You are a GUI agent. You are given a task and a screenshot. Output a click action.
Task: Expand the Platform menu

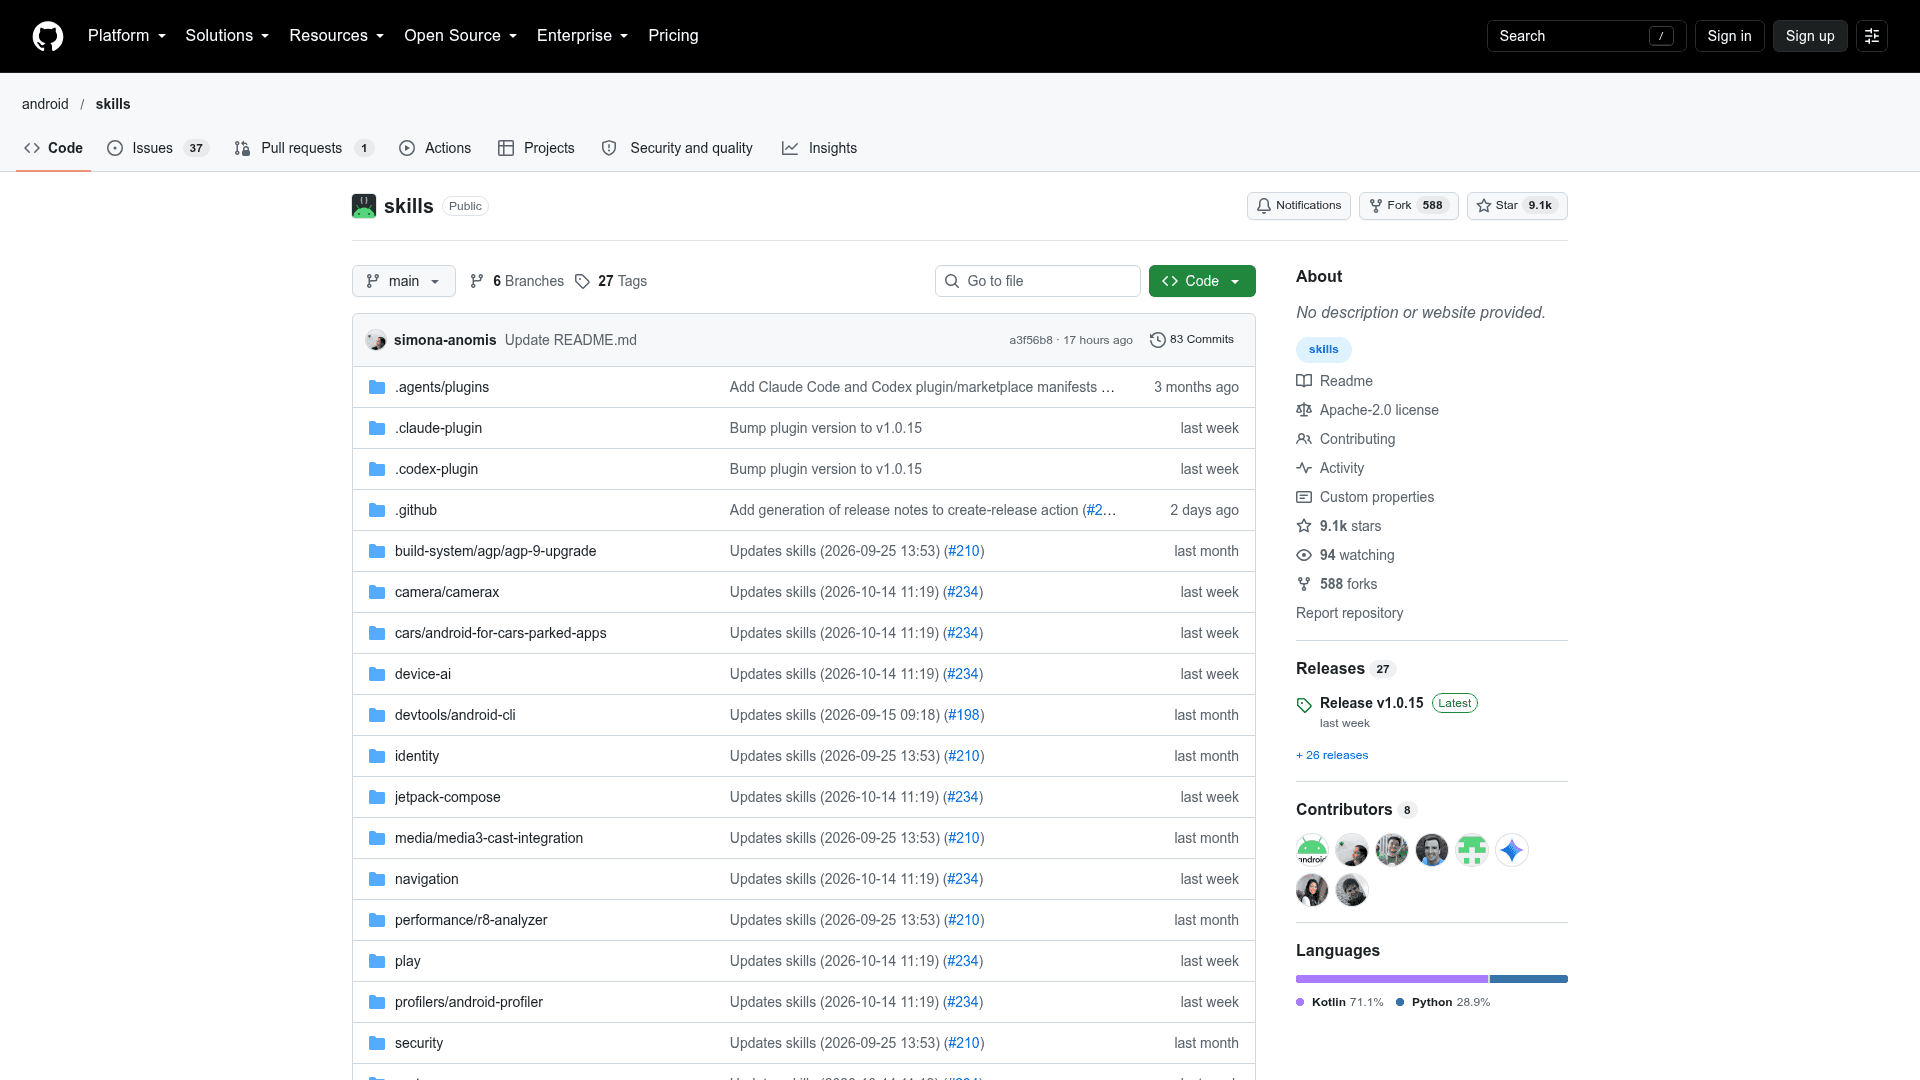coord(127,36)
